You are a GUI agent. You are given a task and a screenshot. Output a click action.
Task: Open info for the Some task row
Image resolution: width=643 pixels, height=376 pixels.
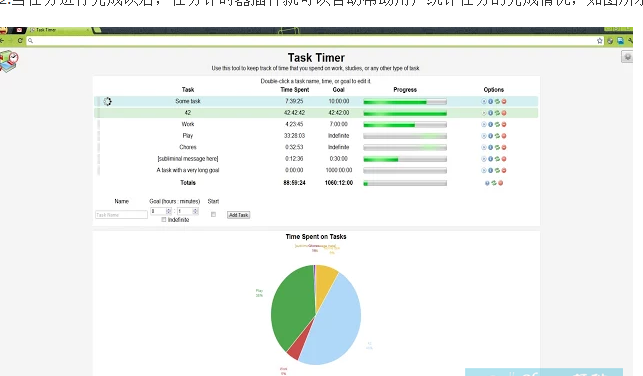(490, 101)
